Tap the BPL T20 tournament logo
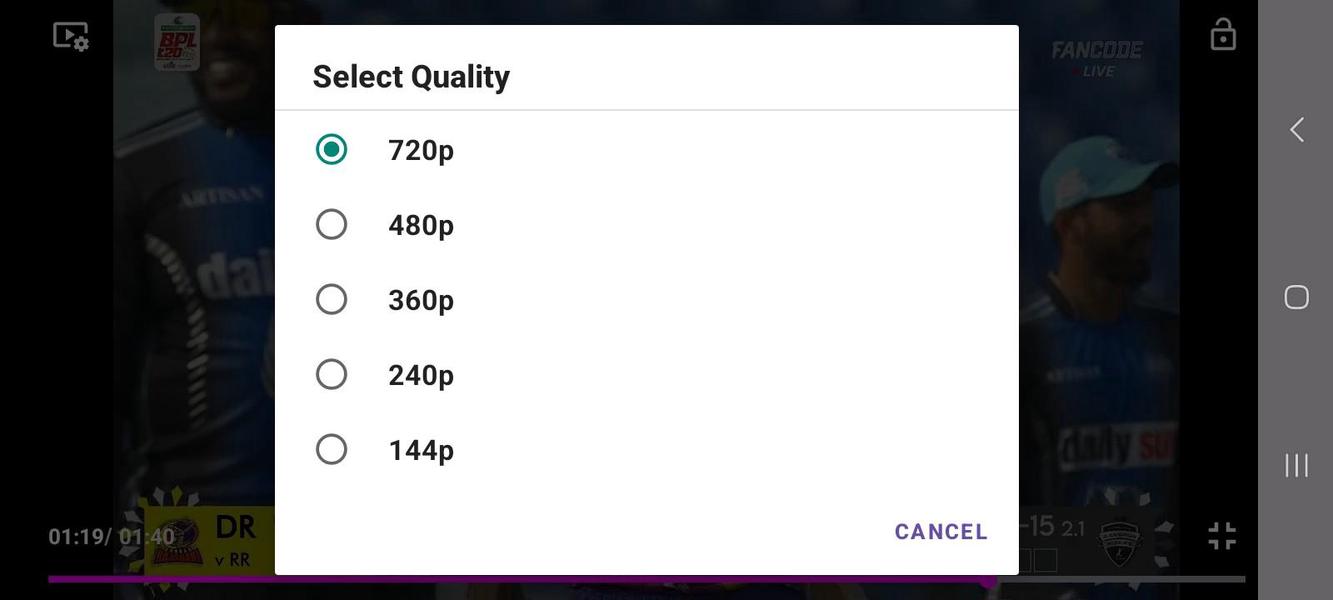Screen dimensions: 1333x600 (x=175, y=40)
